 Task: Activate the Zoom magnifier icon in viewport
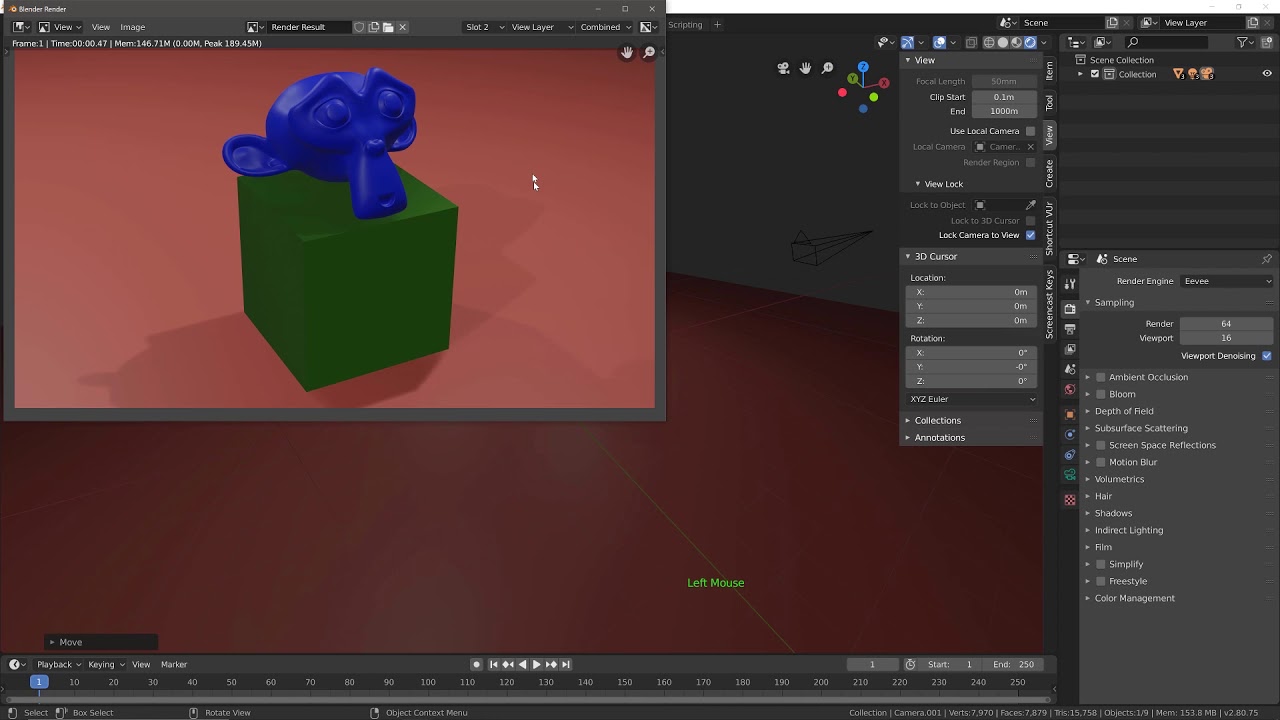click(x=827, y=67)
